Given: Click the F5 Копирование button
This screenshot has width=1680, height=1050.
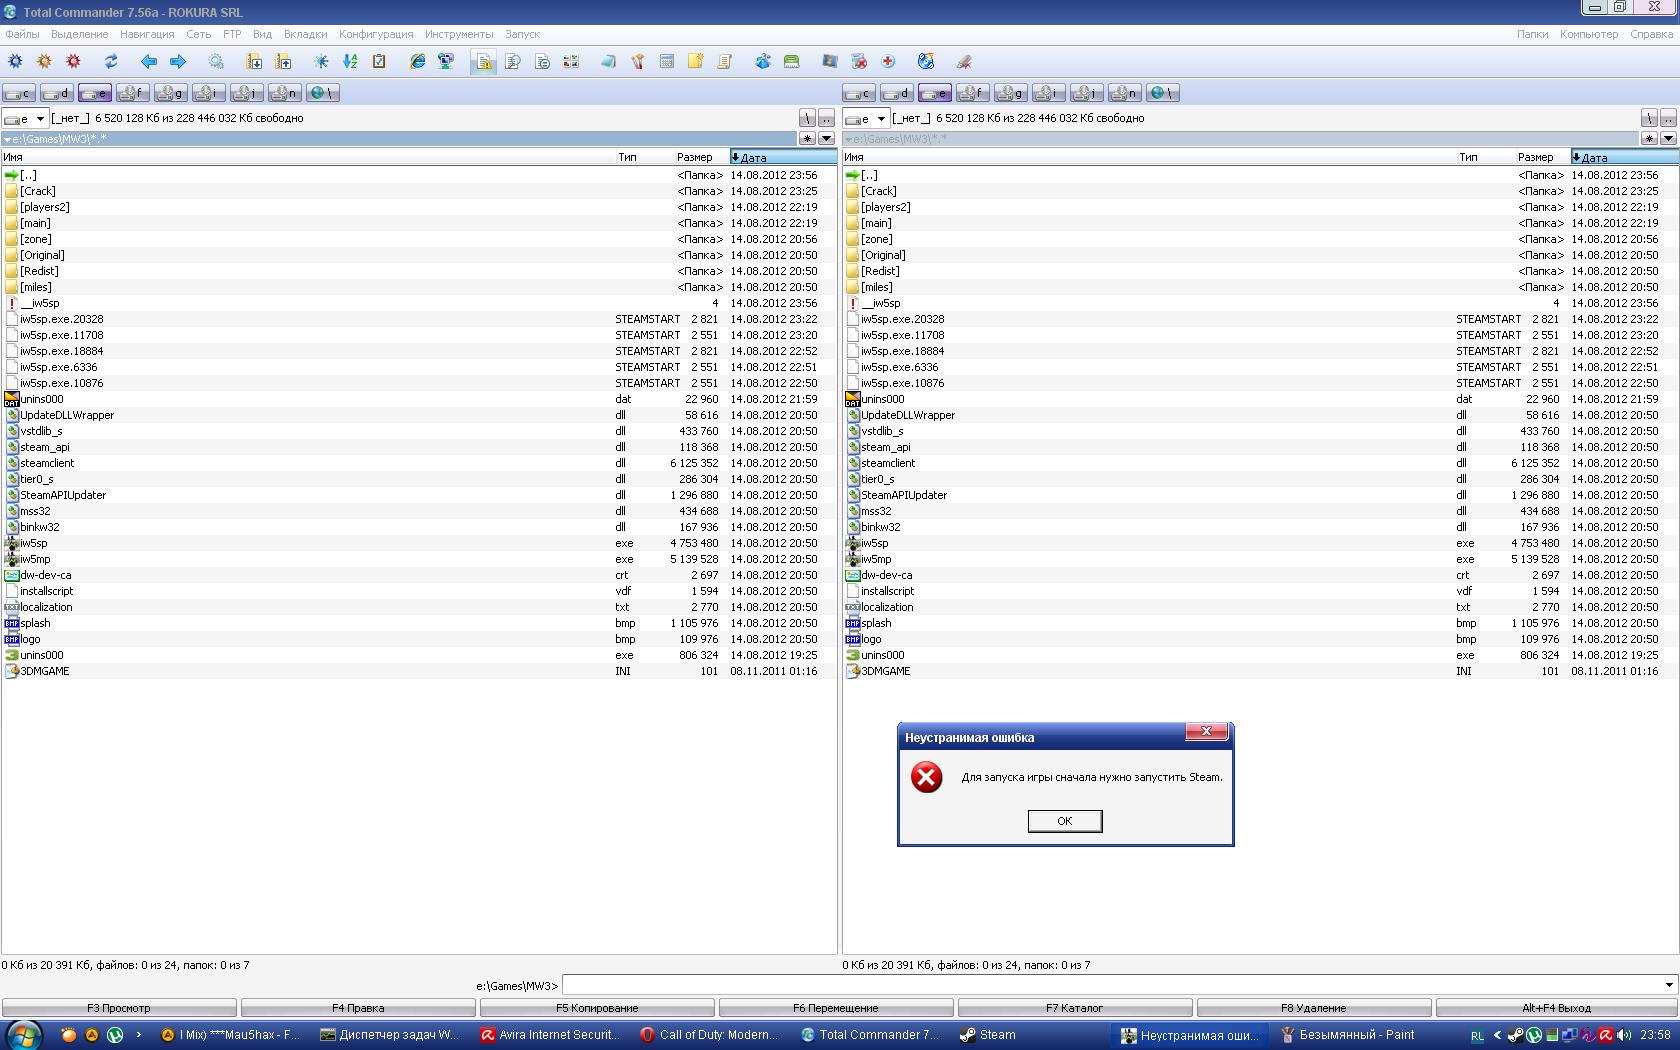Looking at the screenshot, I should [597, 1008].
